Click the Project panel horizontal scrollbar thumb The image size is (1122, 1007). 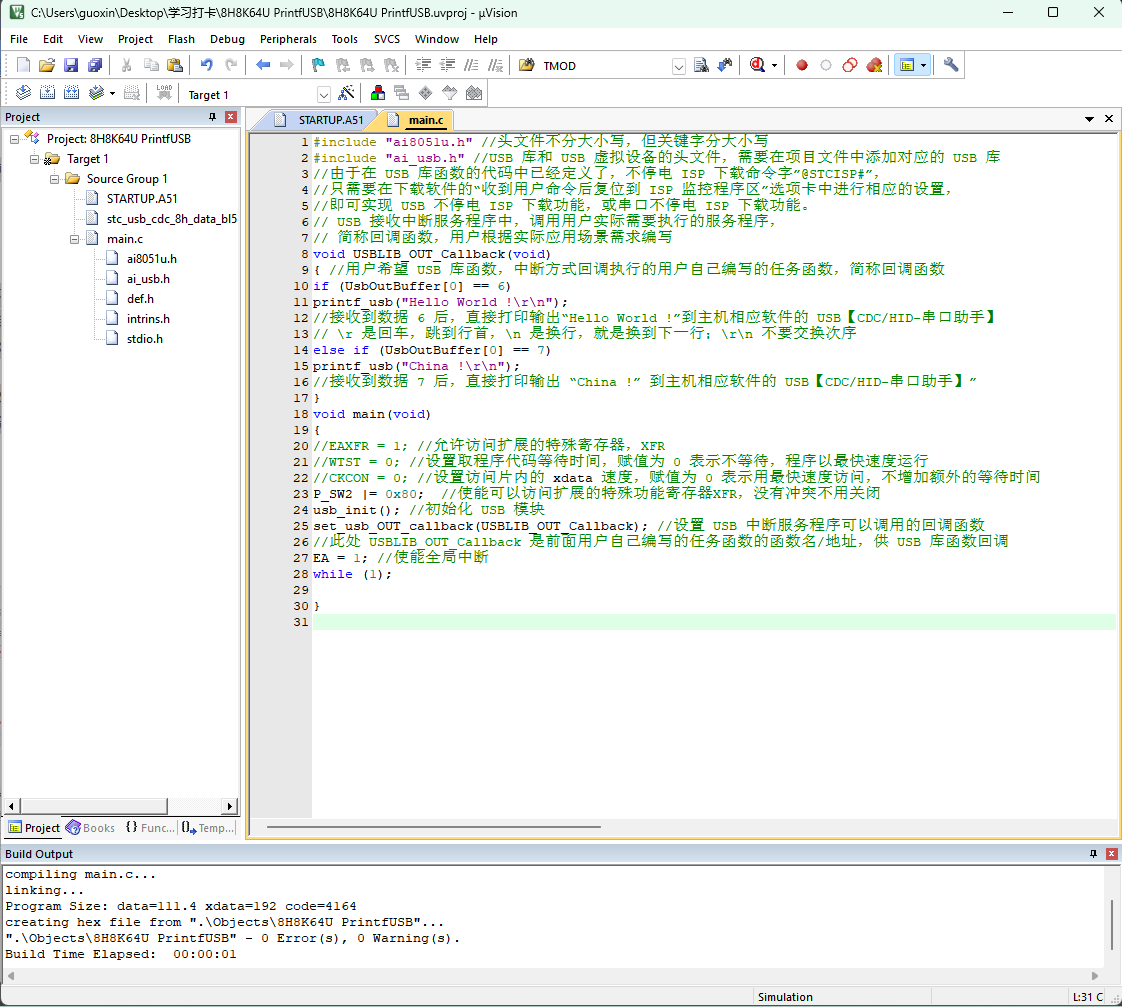94,806
